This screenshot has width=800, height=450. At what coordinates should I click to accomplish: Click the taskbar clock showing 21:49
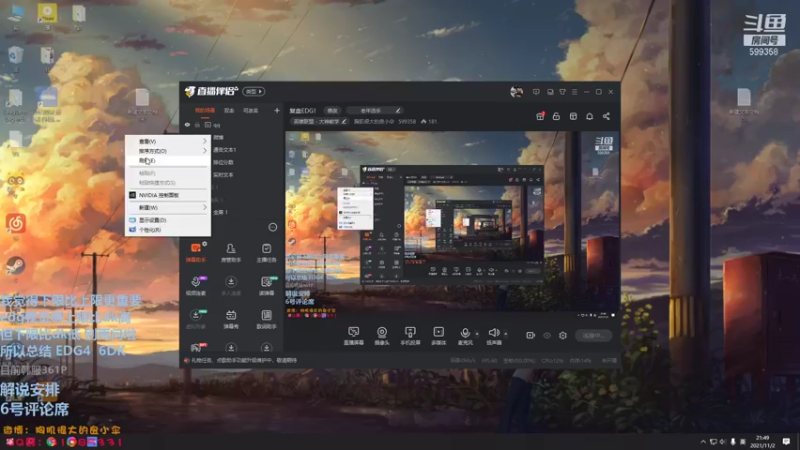pyautogui.click(x=763, y=442)
